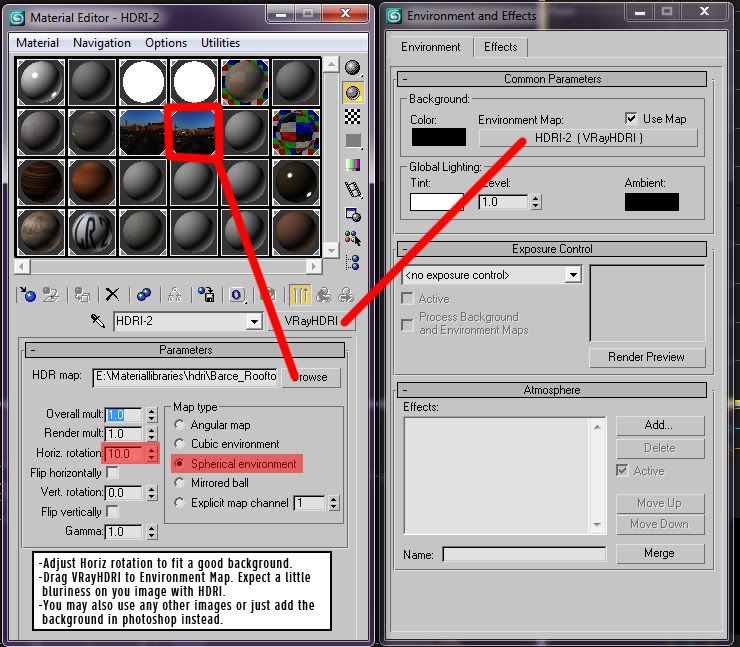Image resolution: width=740 pixels, height=647 pixels.
Task: Click the Go to Parent icon
Action: point(323,294)
